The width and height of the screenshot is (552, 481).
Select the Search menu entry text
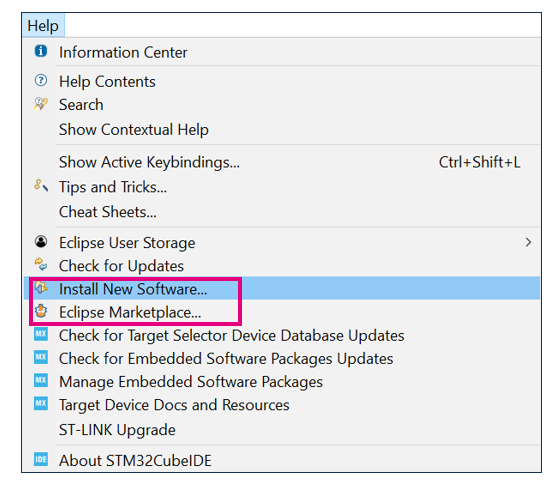point(81,105)
